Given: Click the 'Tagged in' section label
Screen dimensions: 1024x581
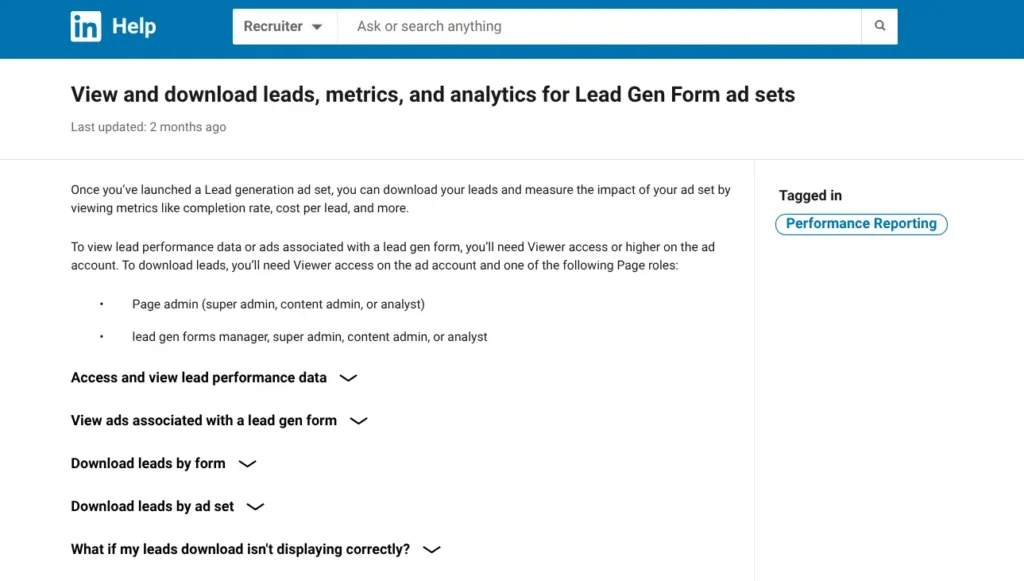Looking at the screenshot, I should 810,195.
